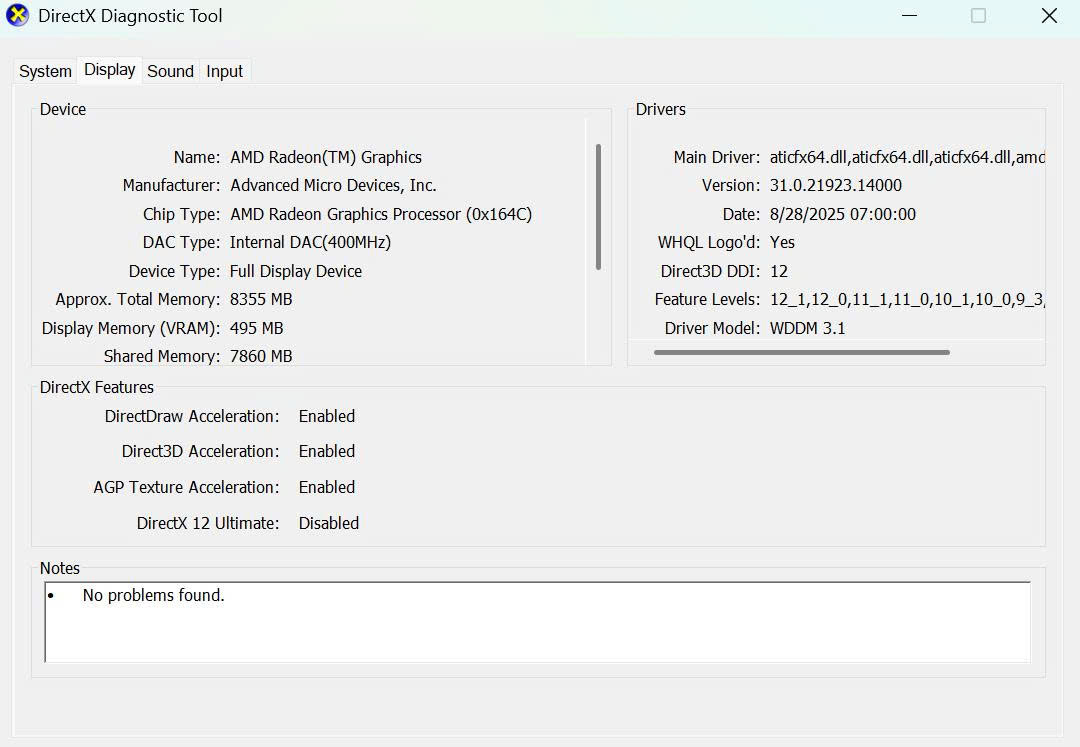Click inside the Notes text box

[x=537, y=622]
